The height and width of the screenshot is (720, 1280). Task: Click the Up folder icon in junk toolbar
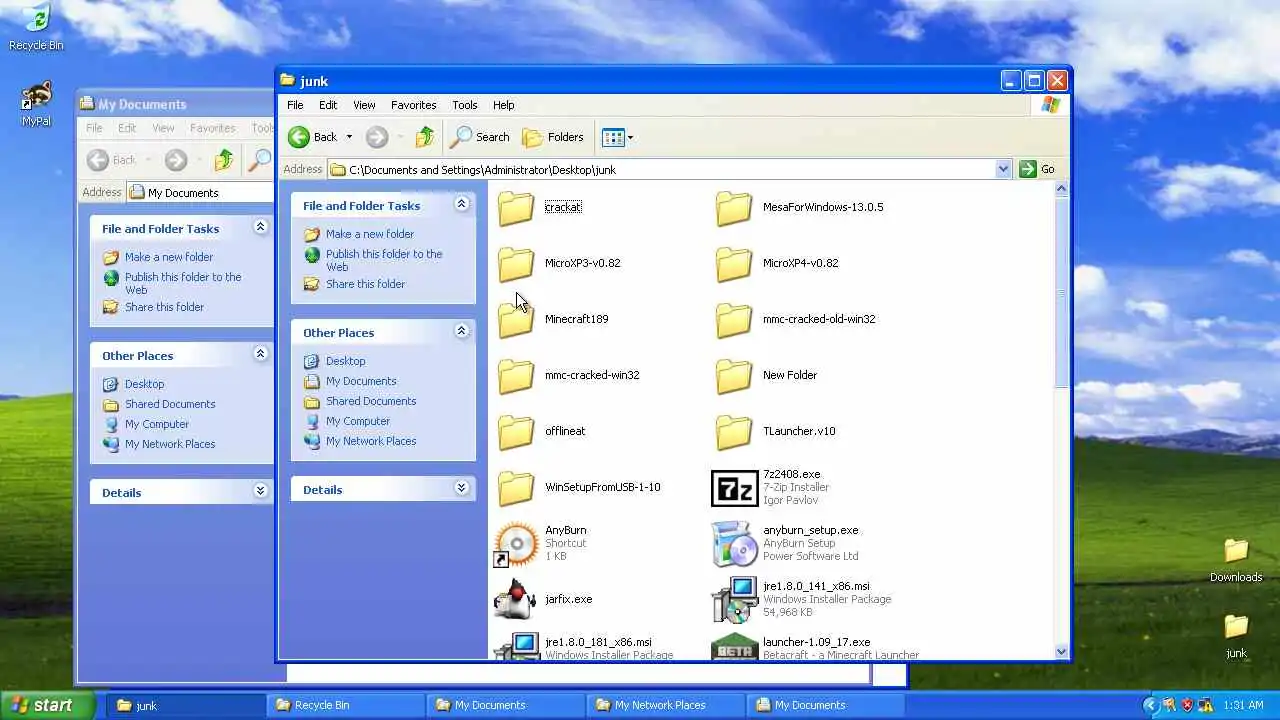pos(425,137)
